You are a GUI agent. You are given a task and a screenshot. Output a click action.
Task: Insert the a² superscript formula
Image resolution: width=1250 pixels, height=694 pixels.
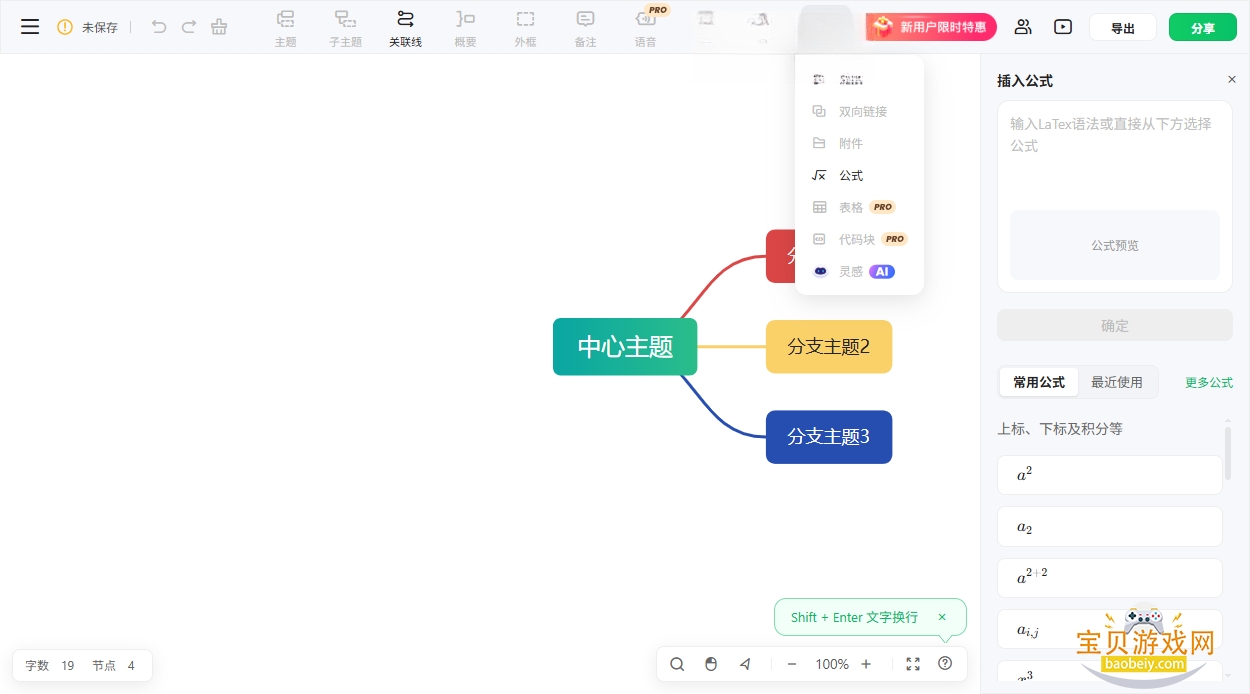tap(1110, 475)
